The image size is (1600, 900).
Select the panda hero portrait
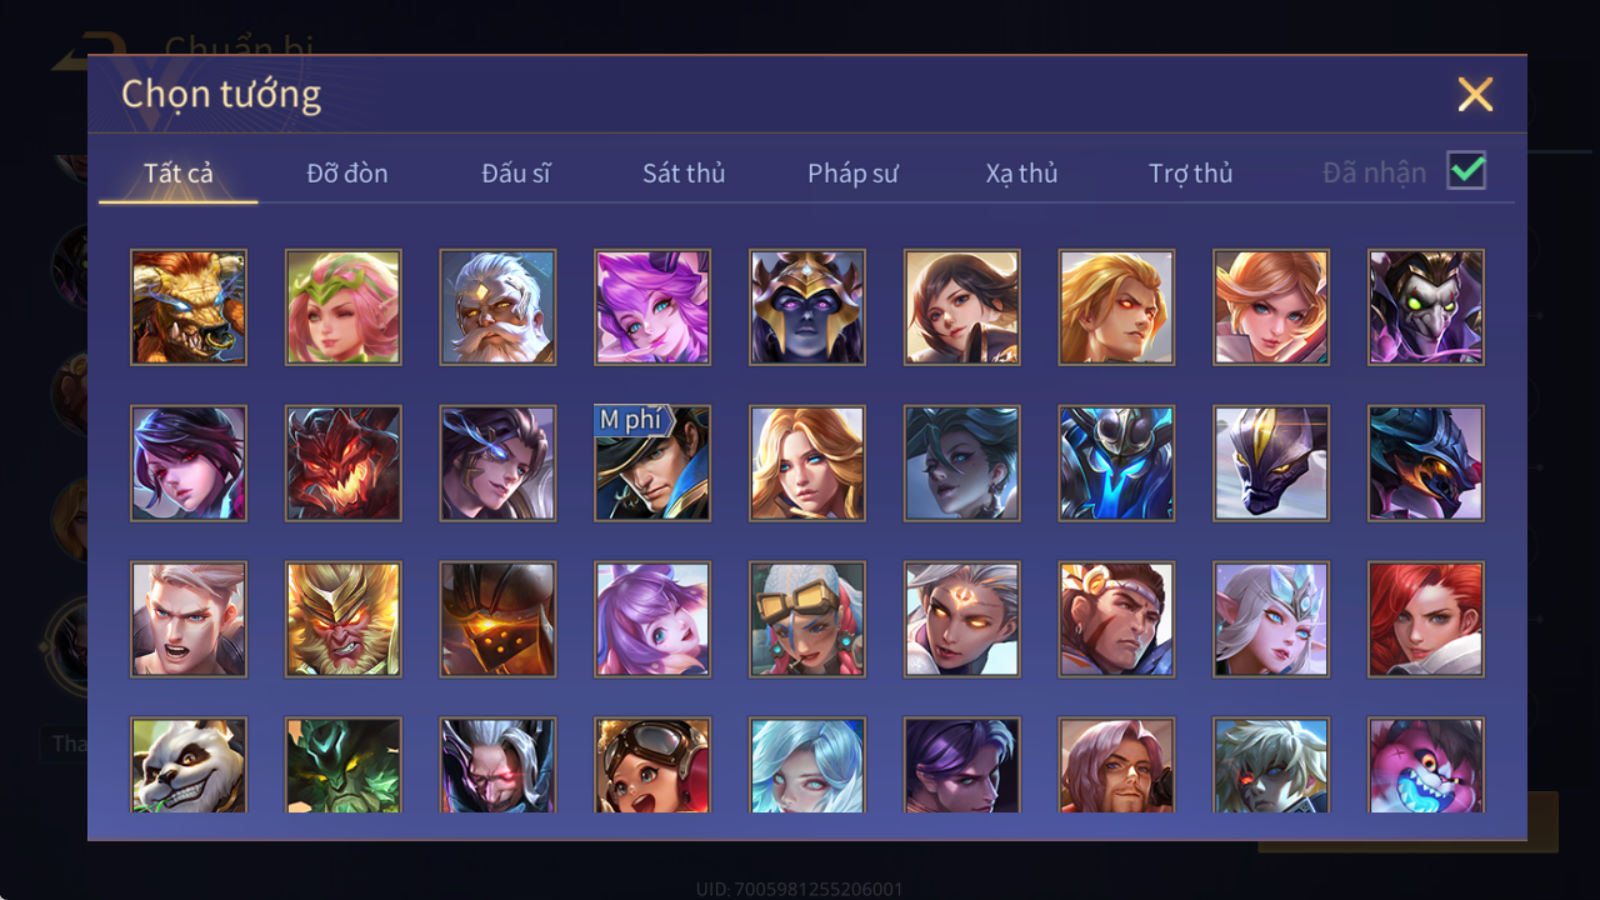[x=188, y=764]
